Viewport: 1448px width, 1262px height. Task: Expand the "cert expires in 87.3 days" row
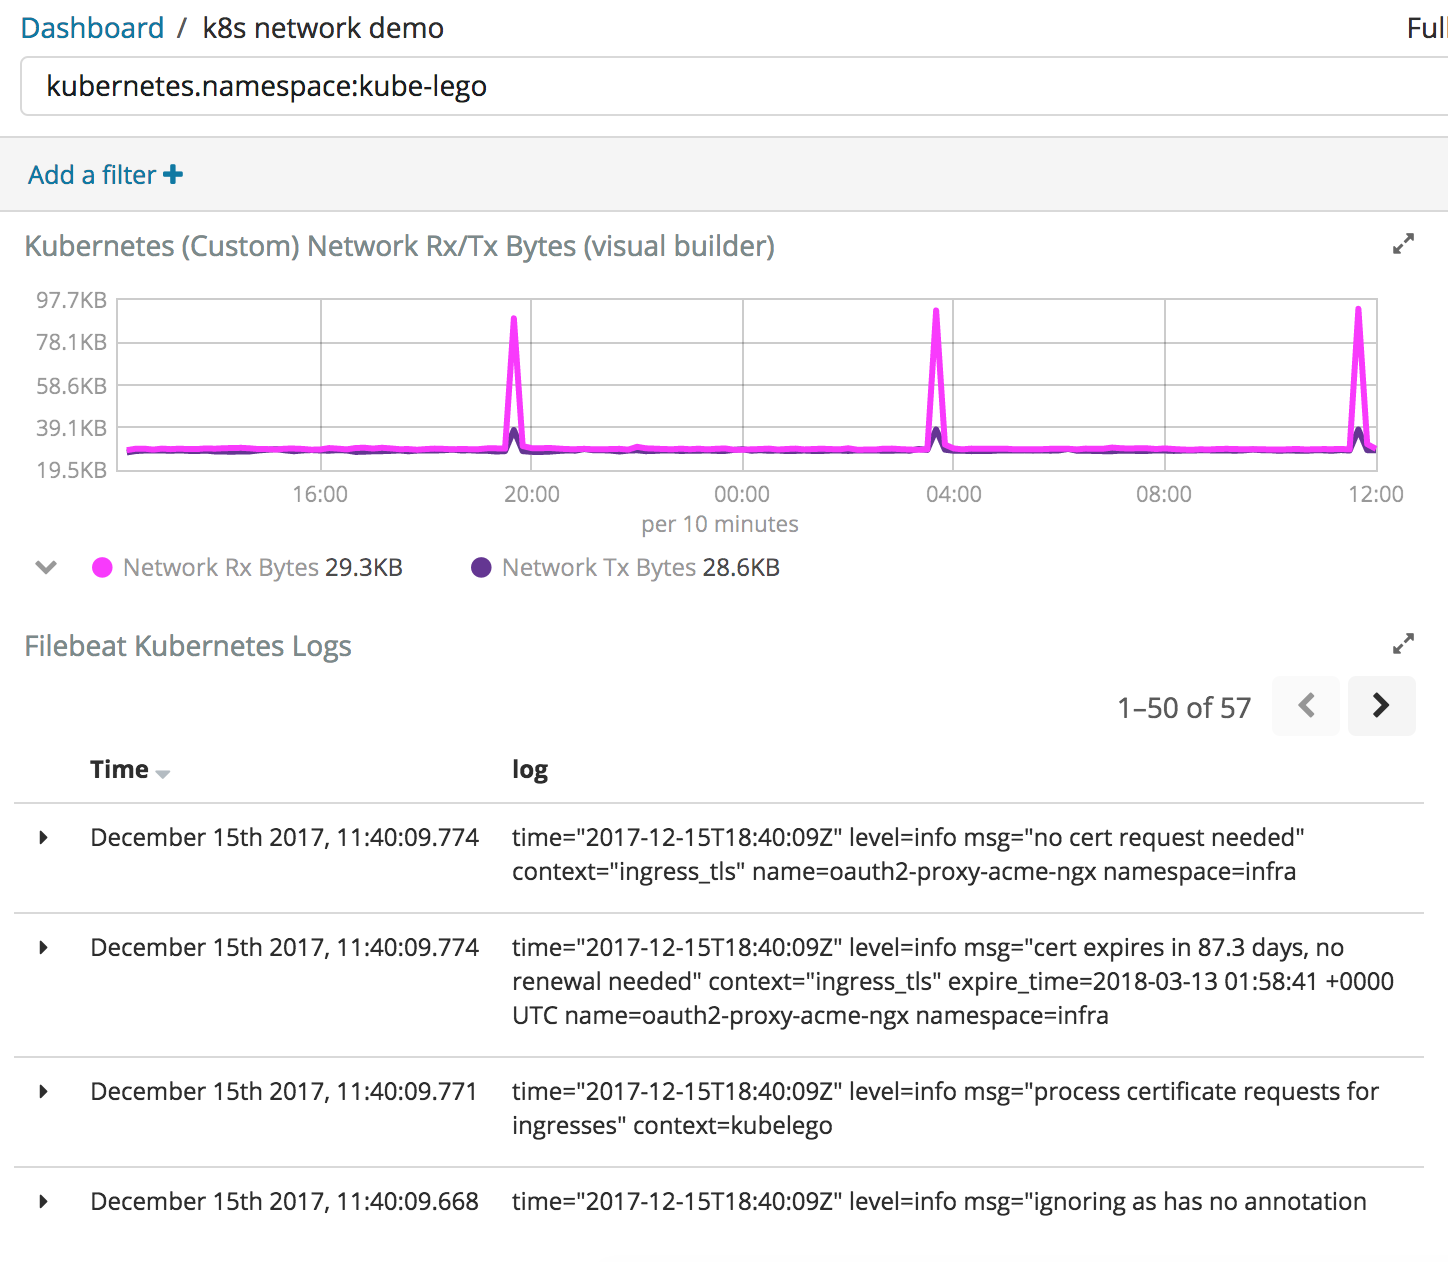click(x=43, y=948)
